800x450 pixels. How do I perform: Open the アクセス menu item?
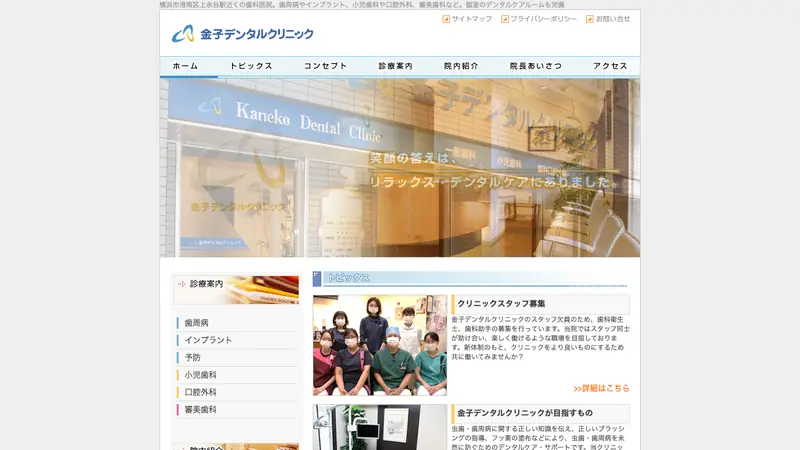(x=610, y=66)
